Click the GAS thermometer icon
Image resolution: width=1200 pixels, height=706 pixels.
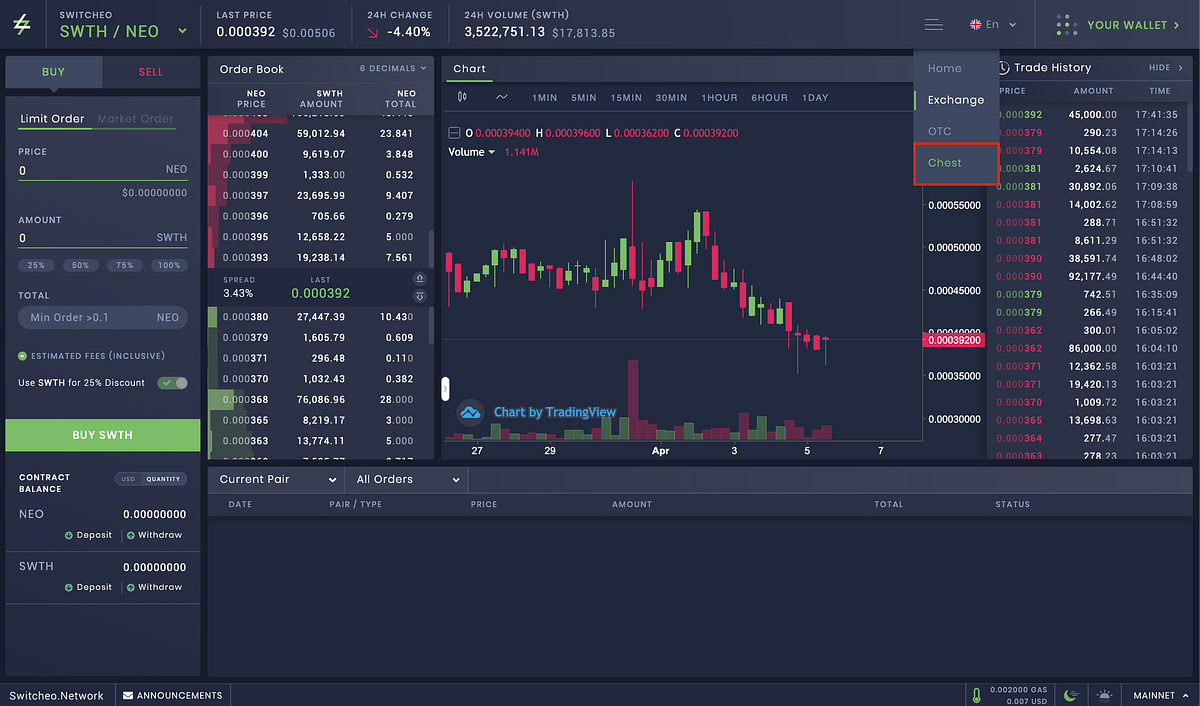976,695
